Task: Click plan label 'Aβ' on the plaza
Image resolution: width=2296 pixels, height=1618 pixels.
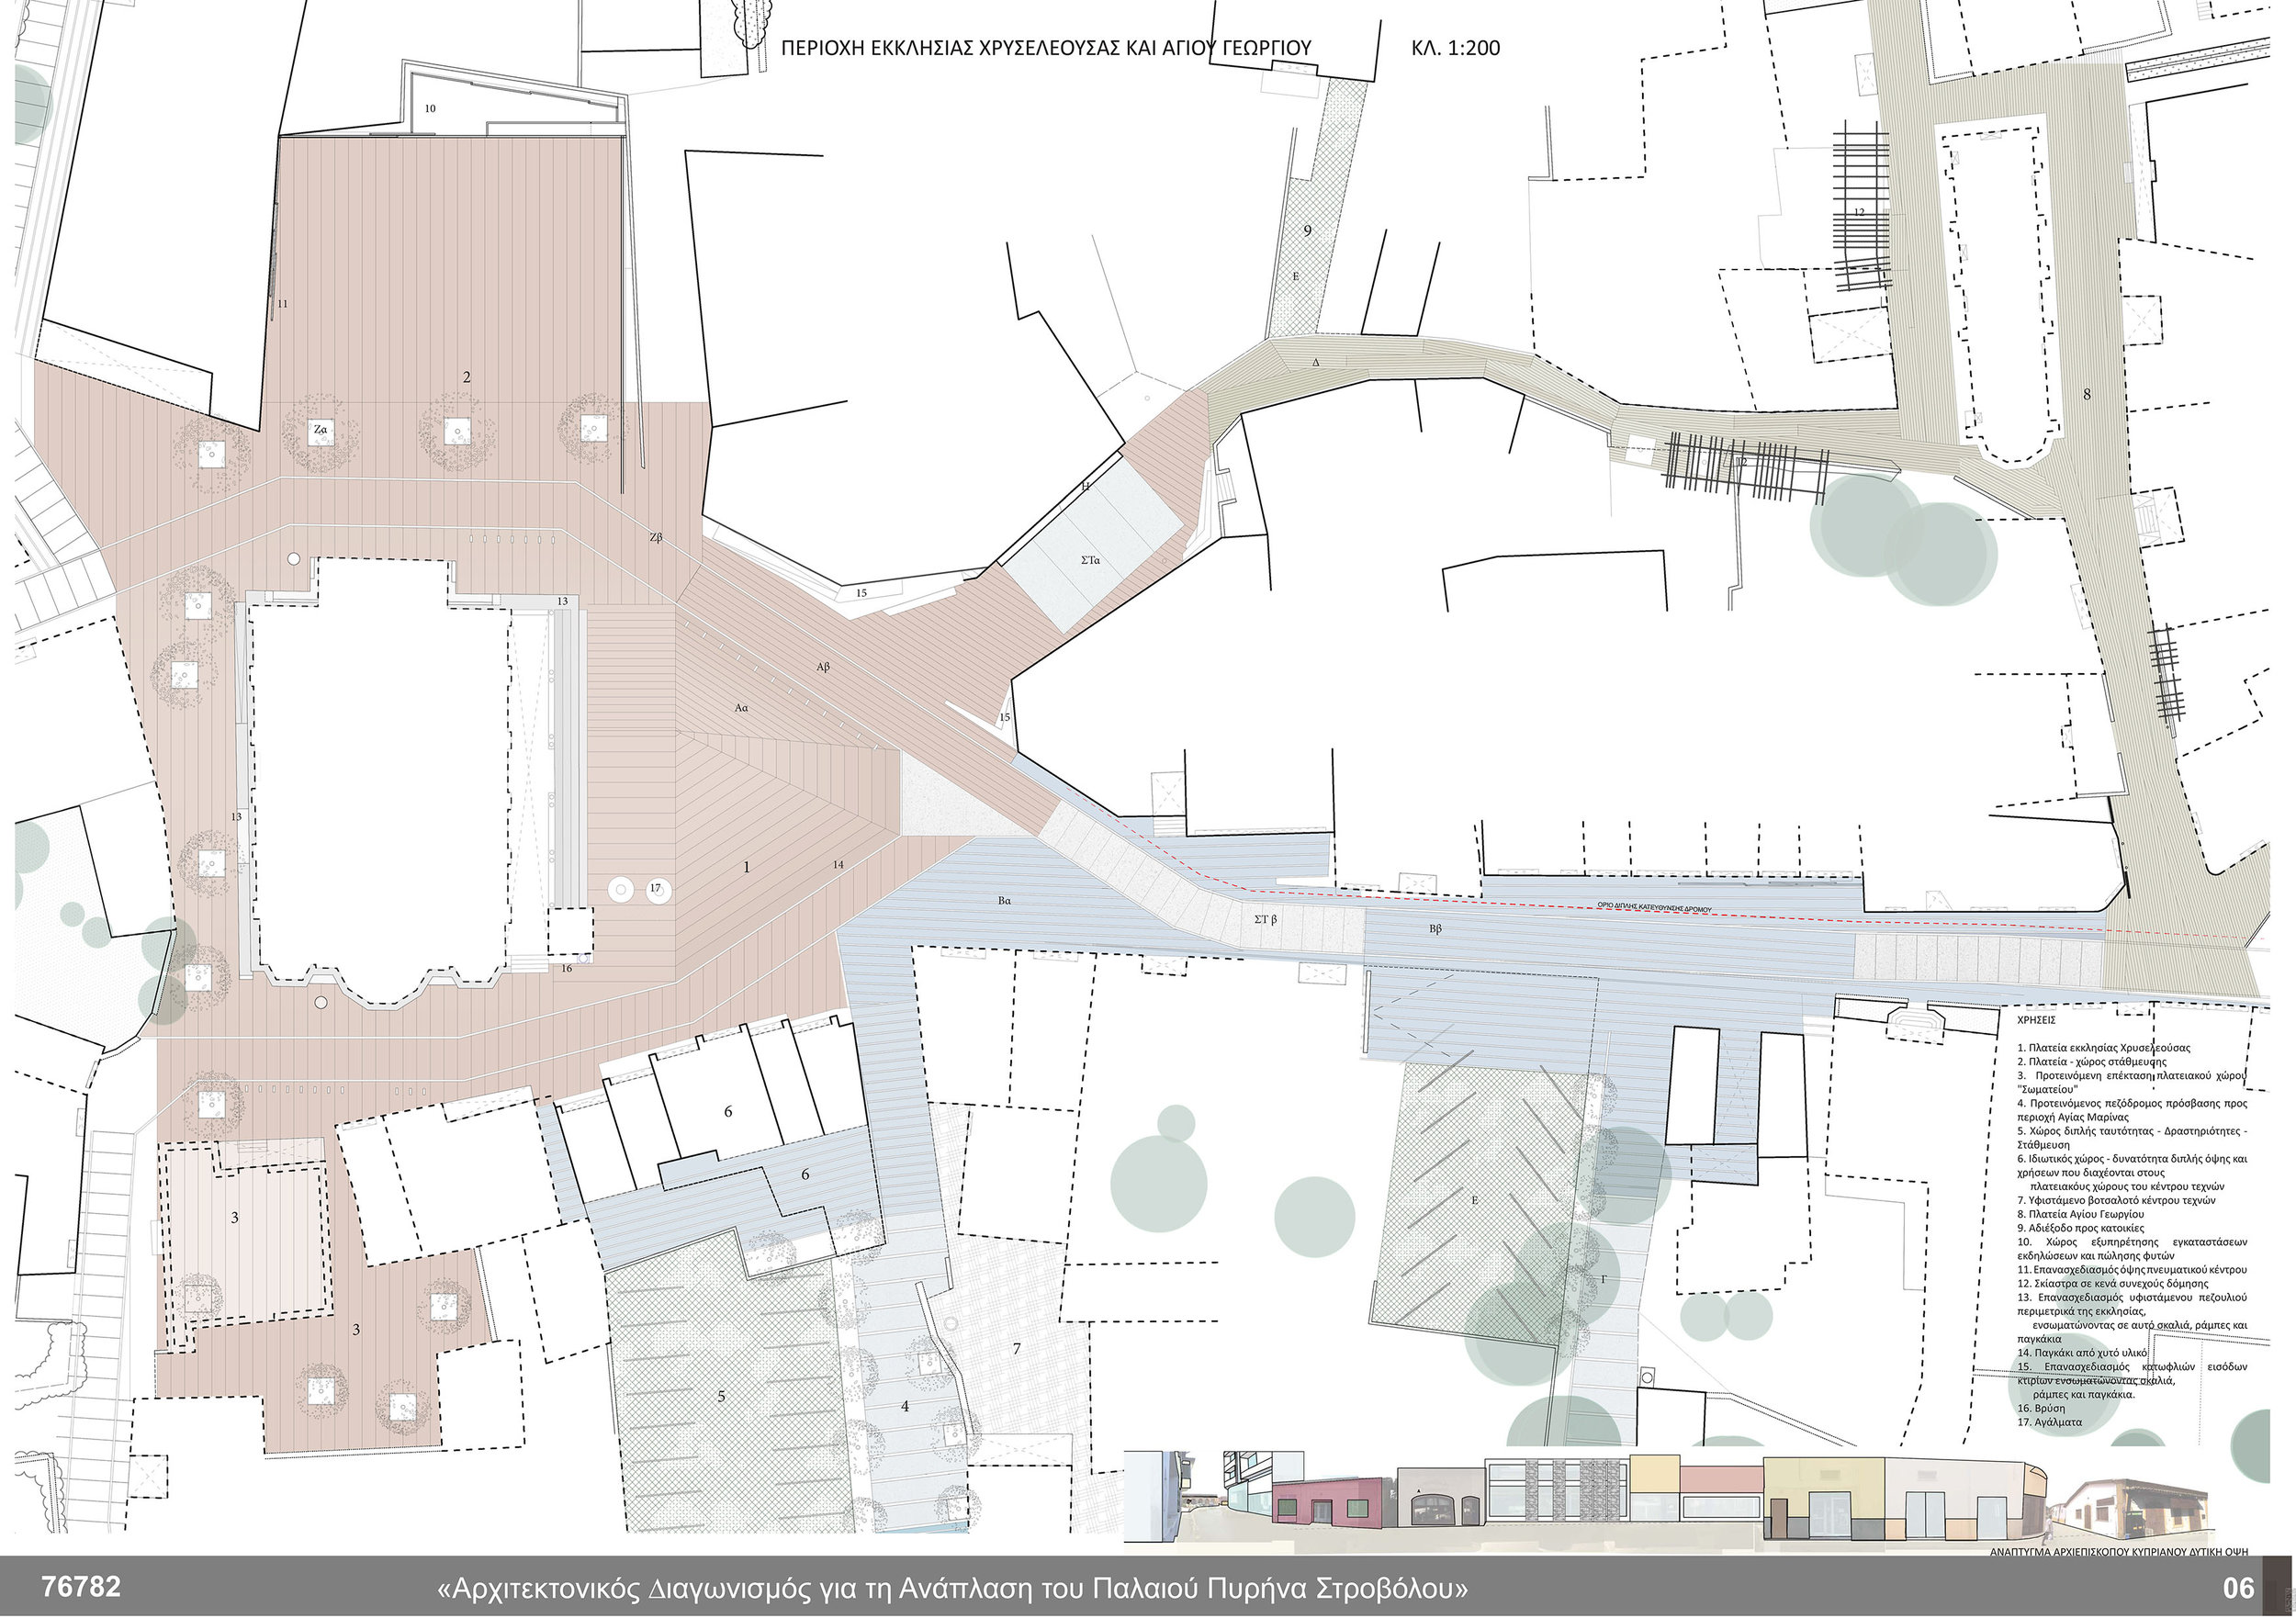Action: pyautogui.click(x=823, y=667)
